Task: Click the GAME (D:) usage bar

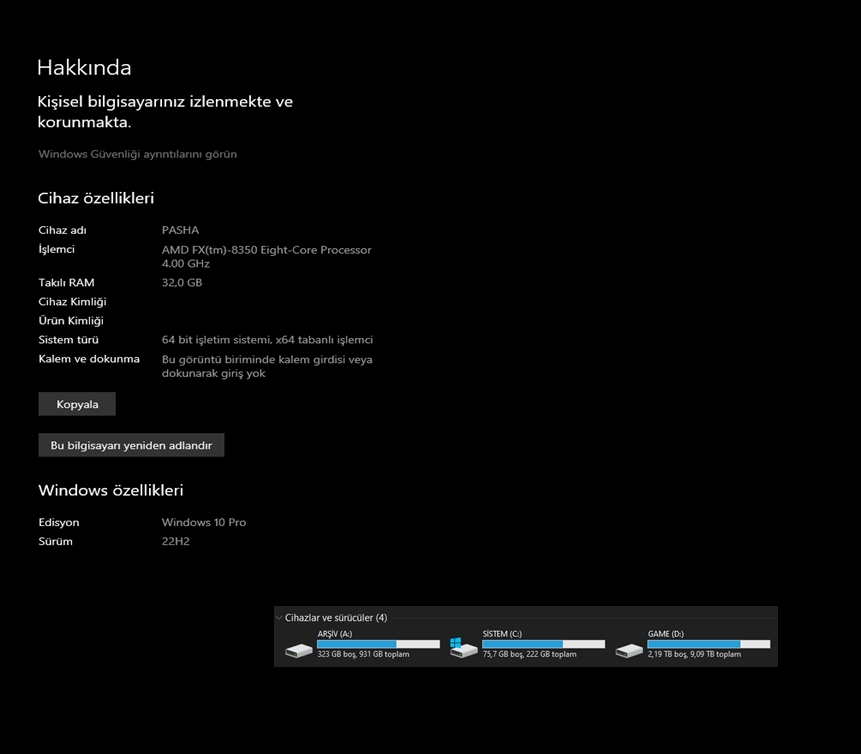Action: coord(709,644)
